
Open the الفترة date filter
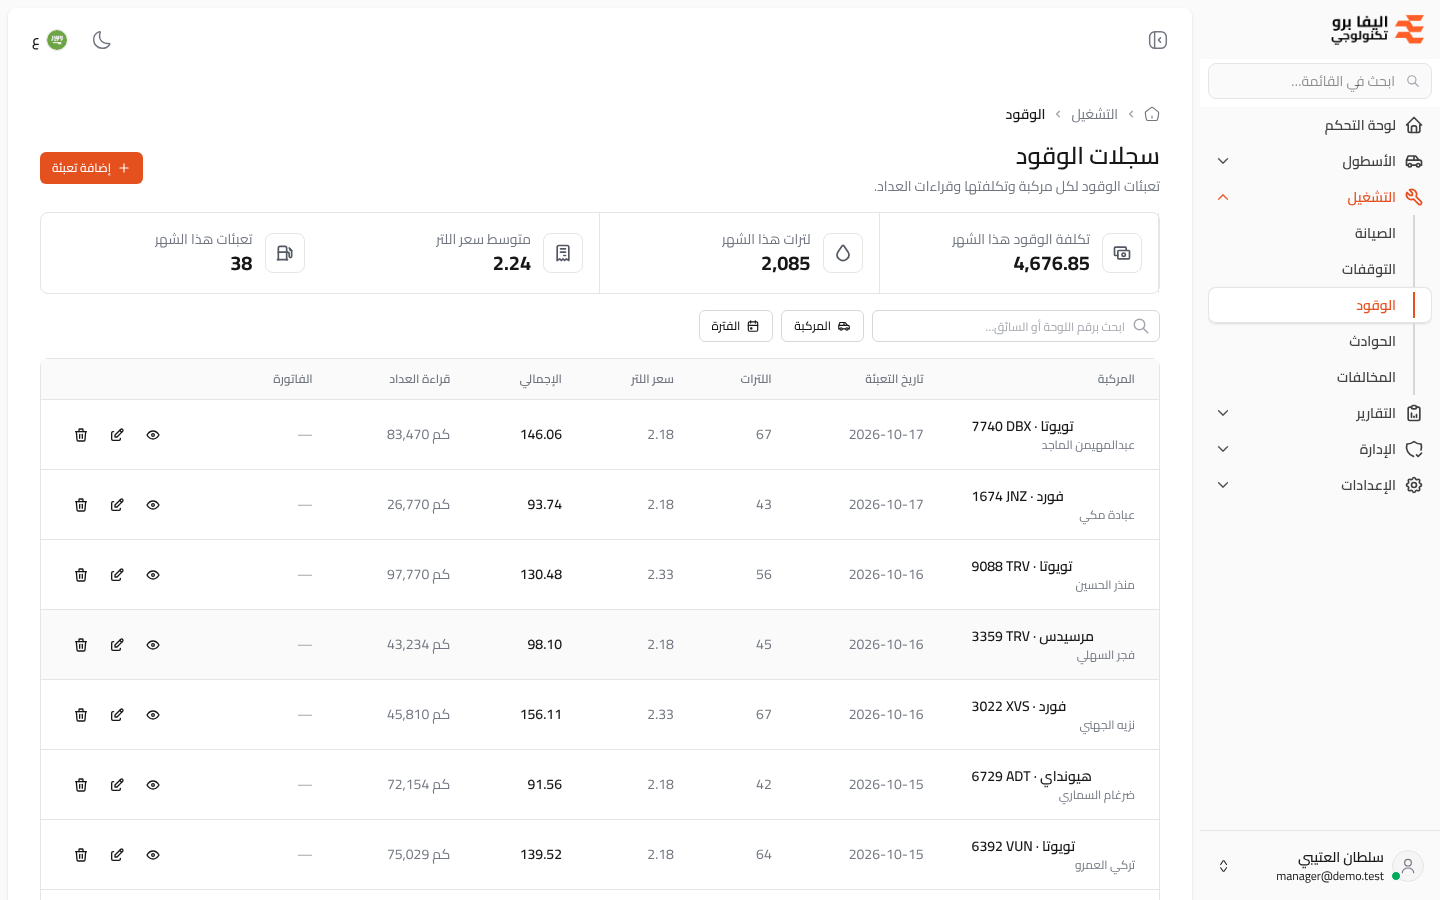[736, 326]
